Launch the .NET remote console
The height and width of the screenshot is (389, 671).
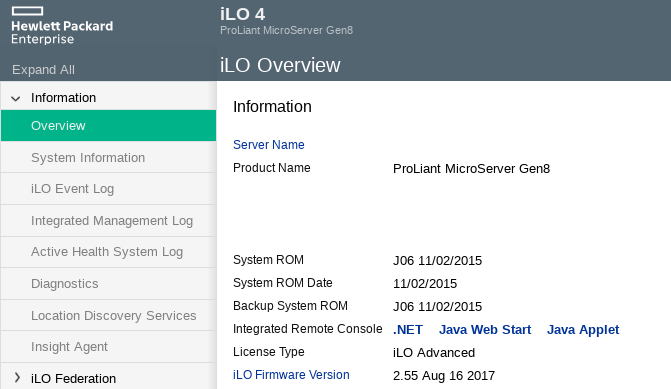tap(408, 330)
